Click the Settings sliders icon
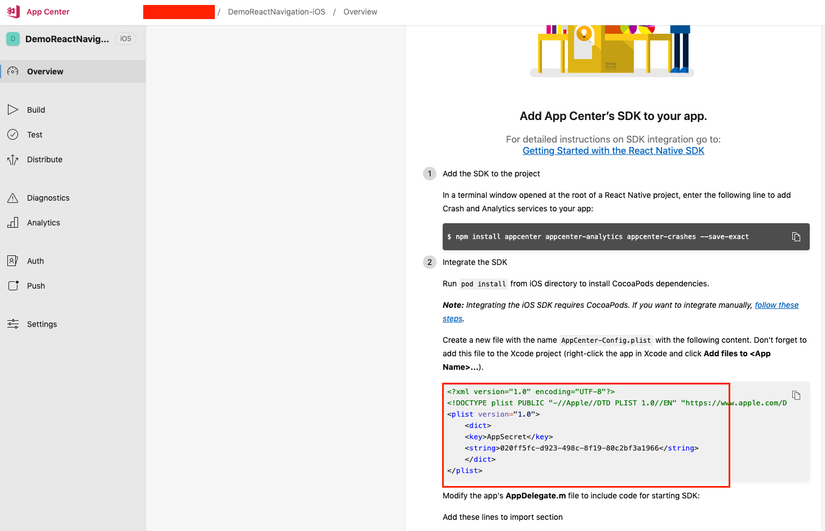825x531 pixels. click(x=13, y=324)
